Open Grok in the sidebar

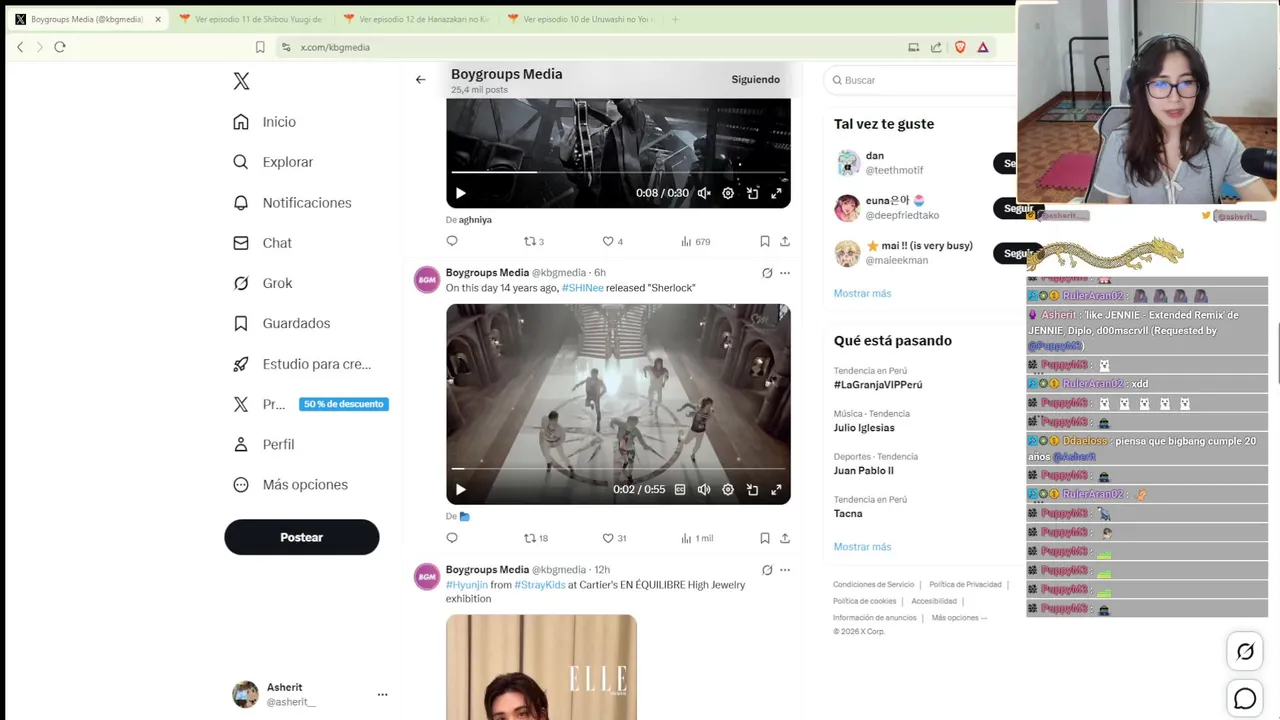tap(263, 283)
